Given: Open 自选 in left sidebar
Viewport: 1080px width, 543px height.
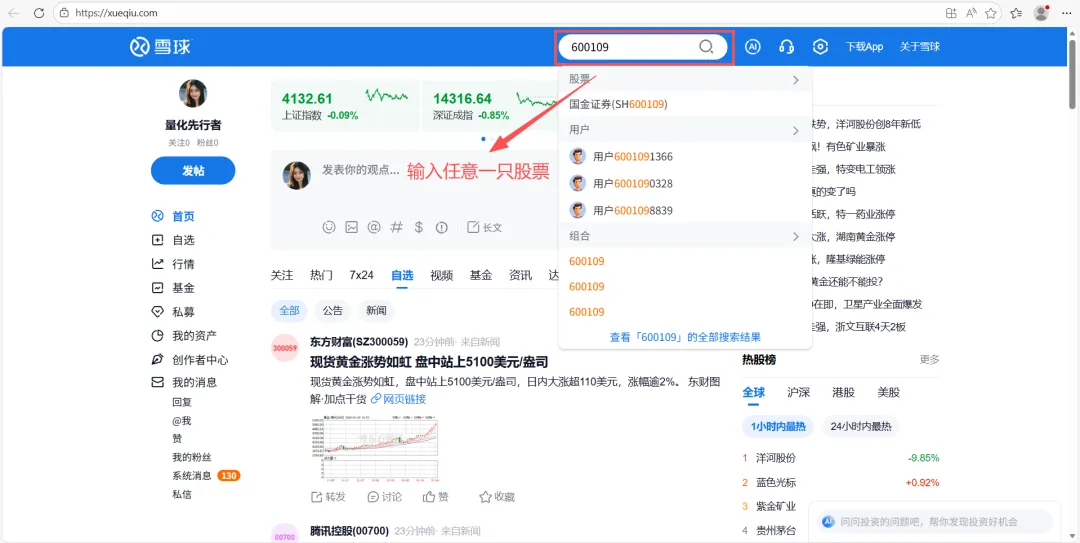Looking at the screenshot, I should 173,240.
